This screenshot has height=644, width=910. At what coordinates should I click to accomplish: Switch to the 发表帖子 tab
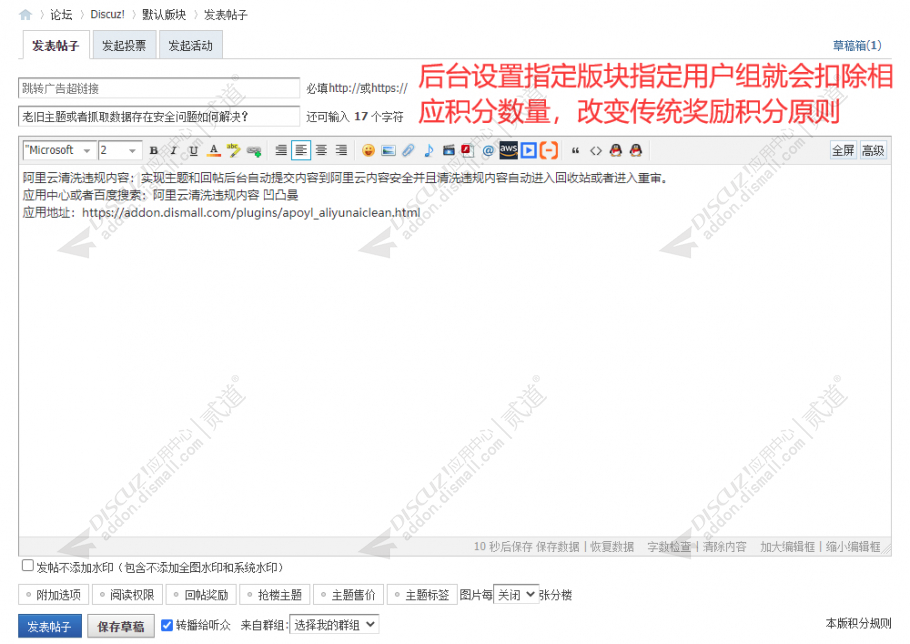56,45
